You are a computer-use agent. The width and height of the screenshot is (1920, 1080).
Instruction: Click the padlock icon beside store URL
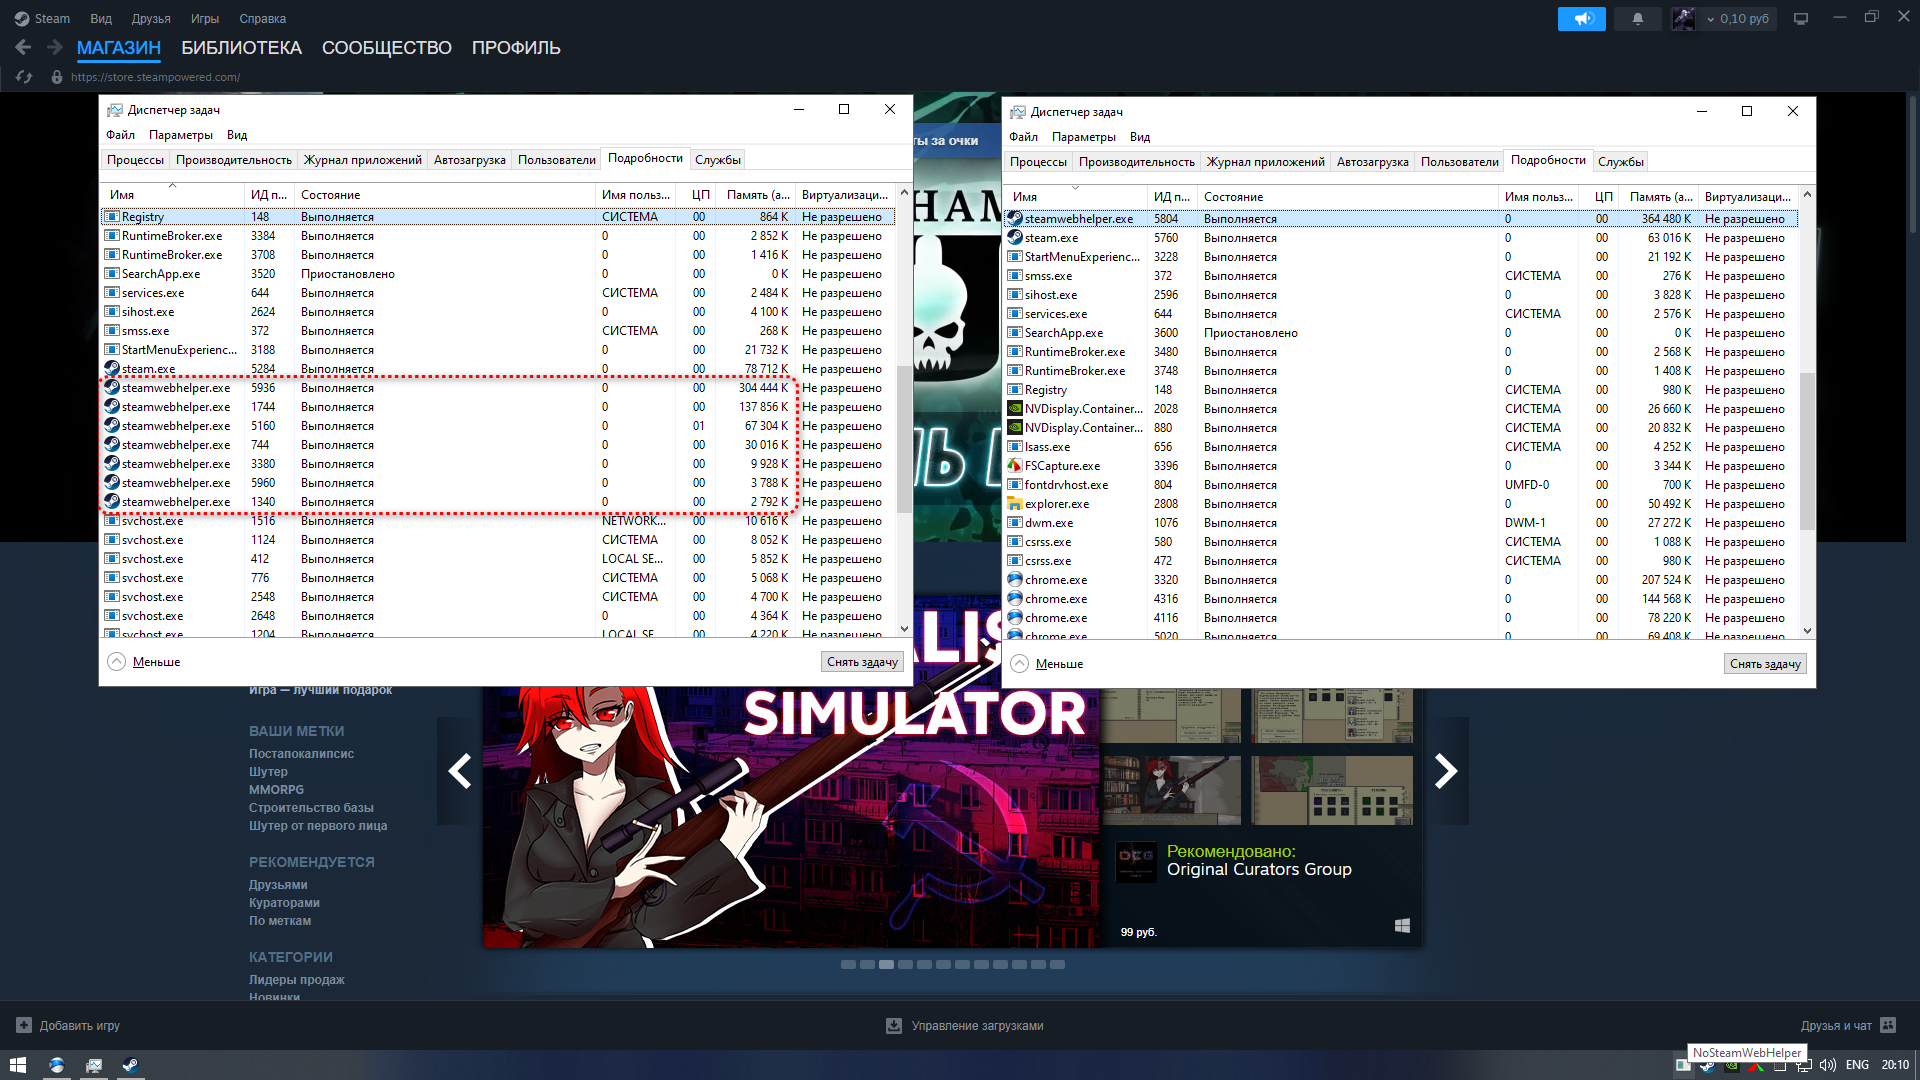tap(56, 77)
